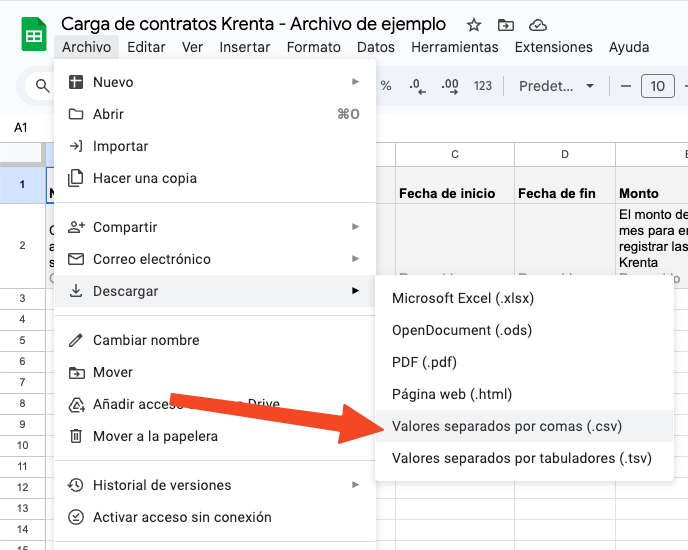
Task: Expand Historial de versiones submenu arrow
Action: click(355, 485)
